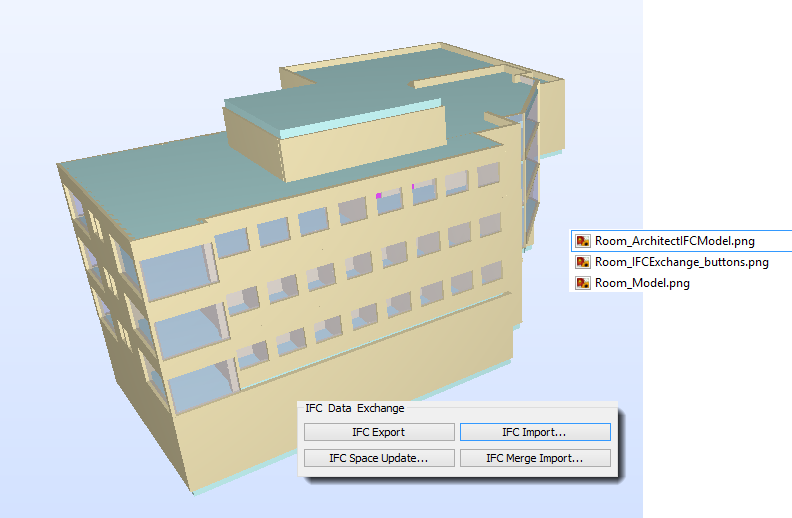This screenshot has width=792, height=518.
Task: Click the IFC Export button
Action: pyautogui.click(x=379, y=432)
